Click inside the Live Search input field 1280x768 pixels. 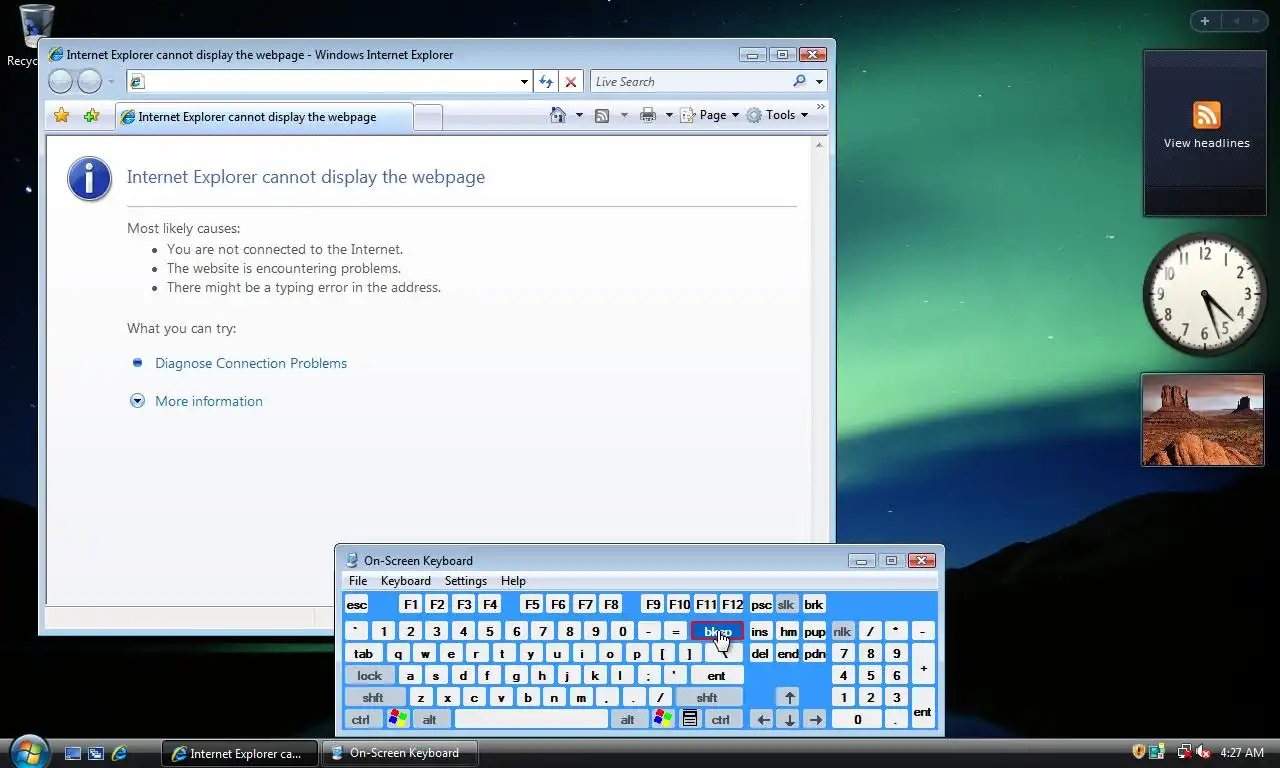[x=688, y=82]
